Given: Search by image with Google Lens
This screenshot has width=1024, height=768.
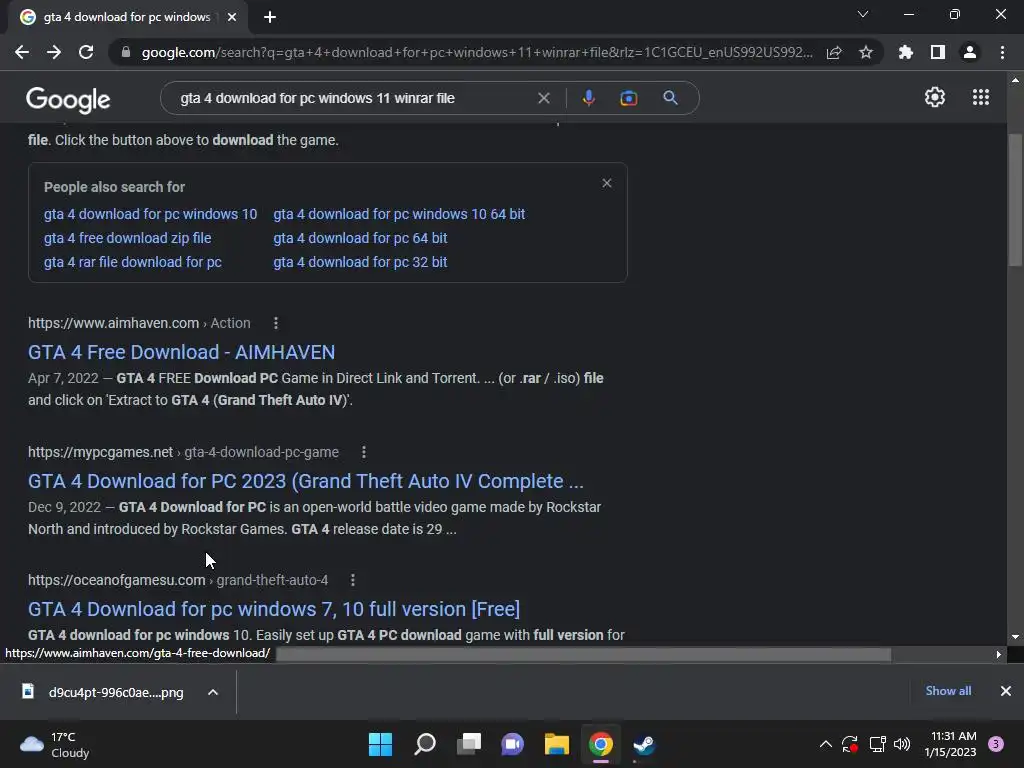Looking at the screenshot, I should (x=628, y=98).
